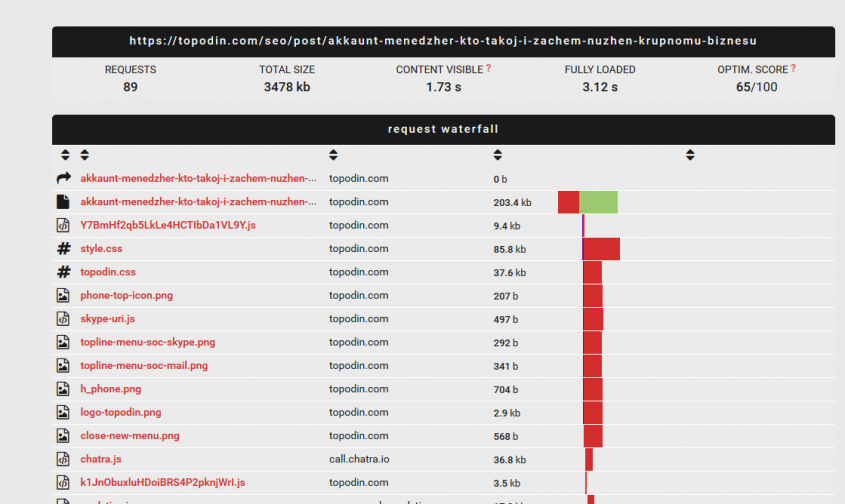Viewport: 845px width, 504px height.
Task: Click the redirect arrow icon in first row
Action: [x=63, y=179]
